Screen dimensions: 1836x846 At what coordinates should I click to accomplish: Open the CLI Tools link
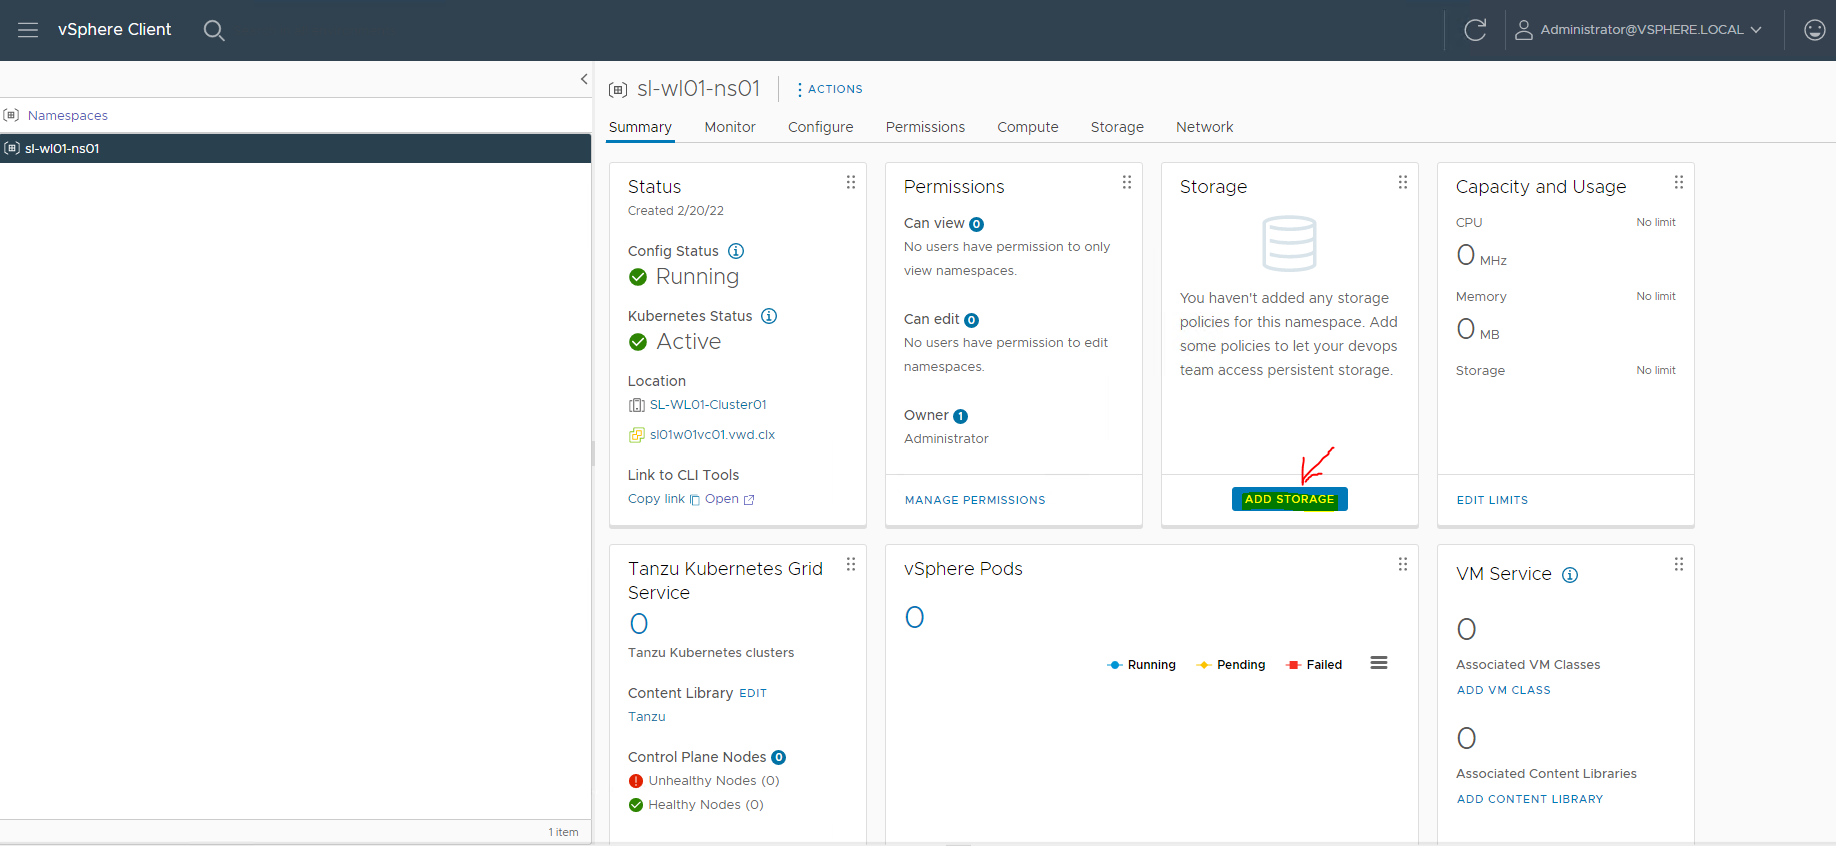[x=722, y=499]
